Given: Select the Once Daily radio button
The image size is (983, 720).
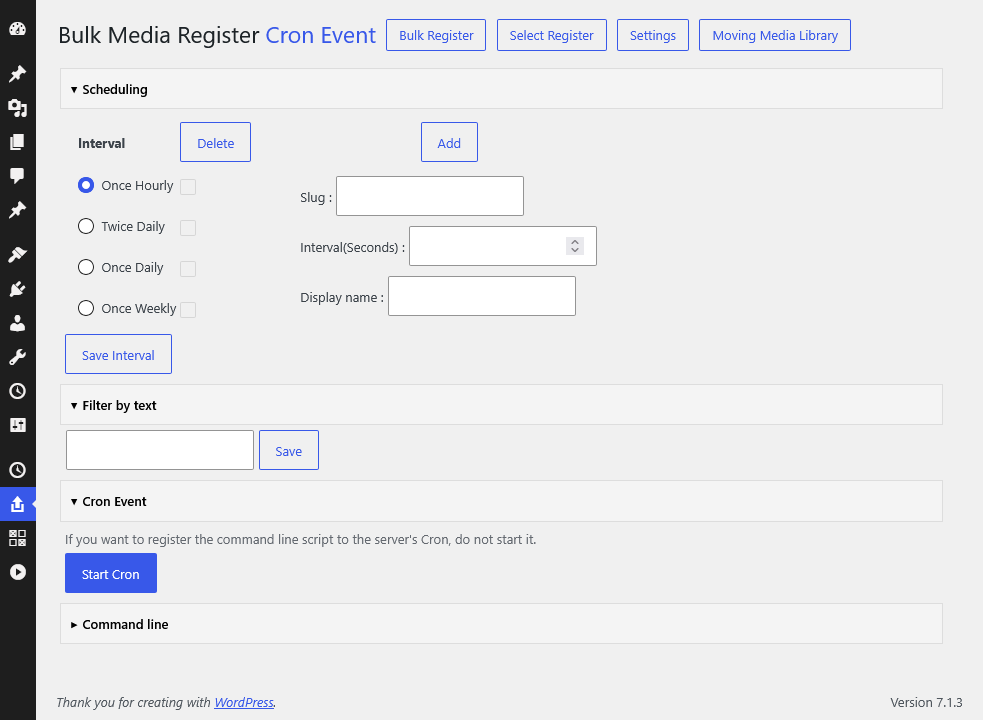Looking at the screenshot, I should point(86,267).
